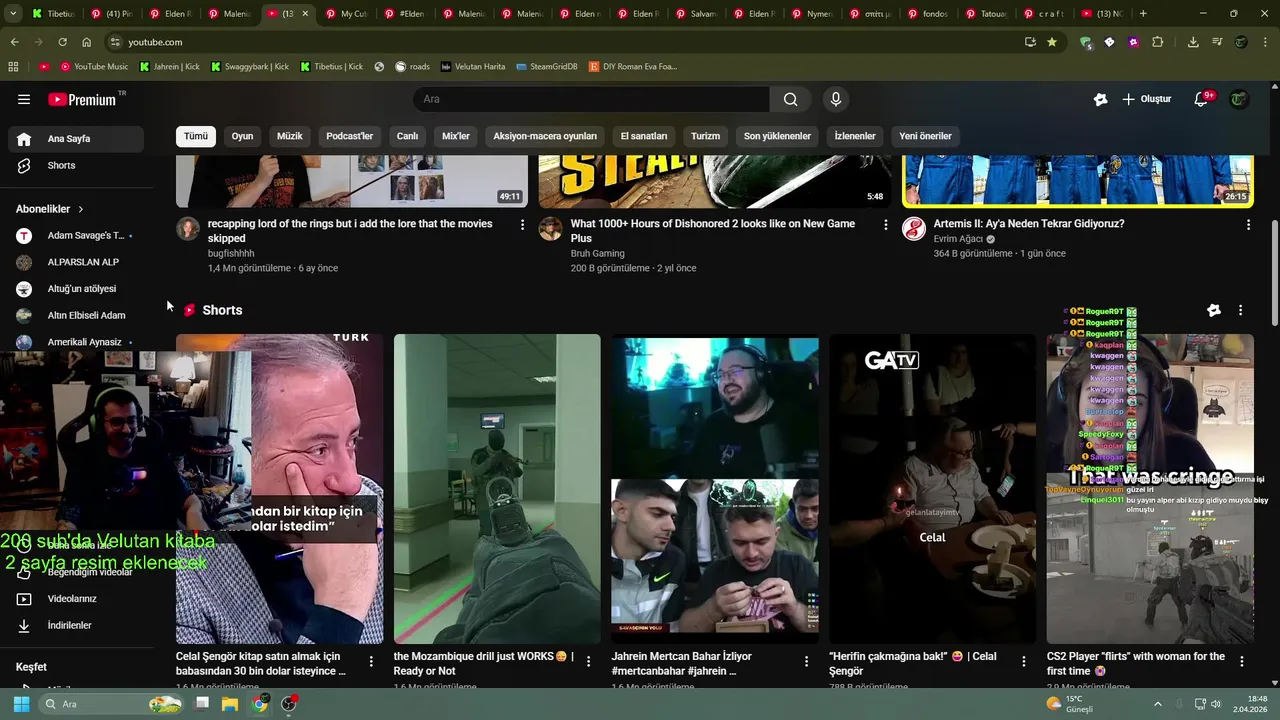The width and height of the screenshot is (1280, 720).
Task: Select the El sanatları chip
Action: (x=643, y=136)
